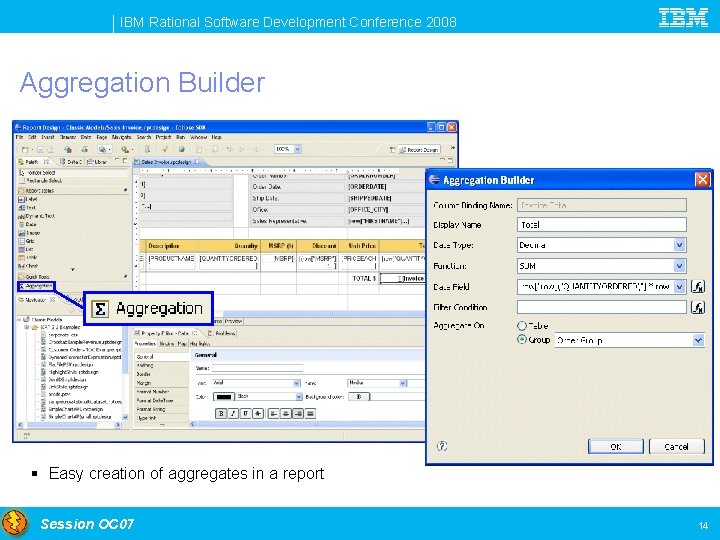Select Group radio under Aggregate On
Viewport: 720px width, 540px height.
[522, 340]
